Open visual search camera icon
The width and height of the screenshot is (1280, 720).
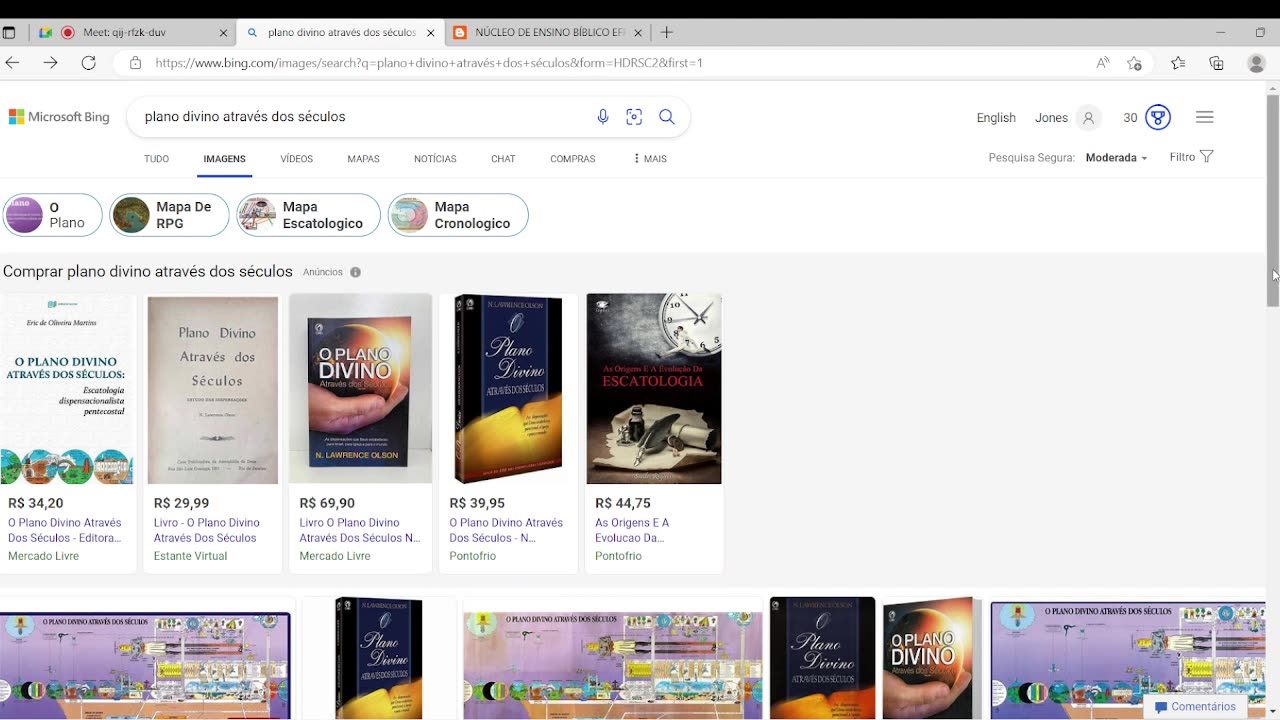(x=634, y=117)
